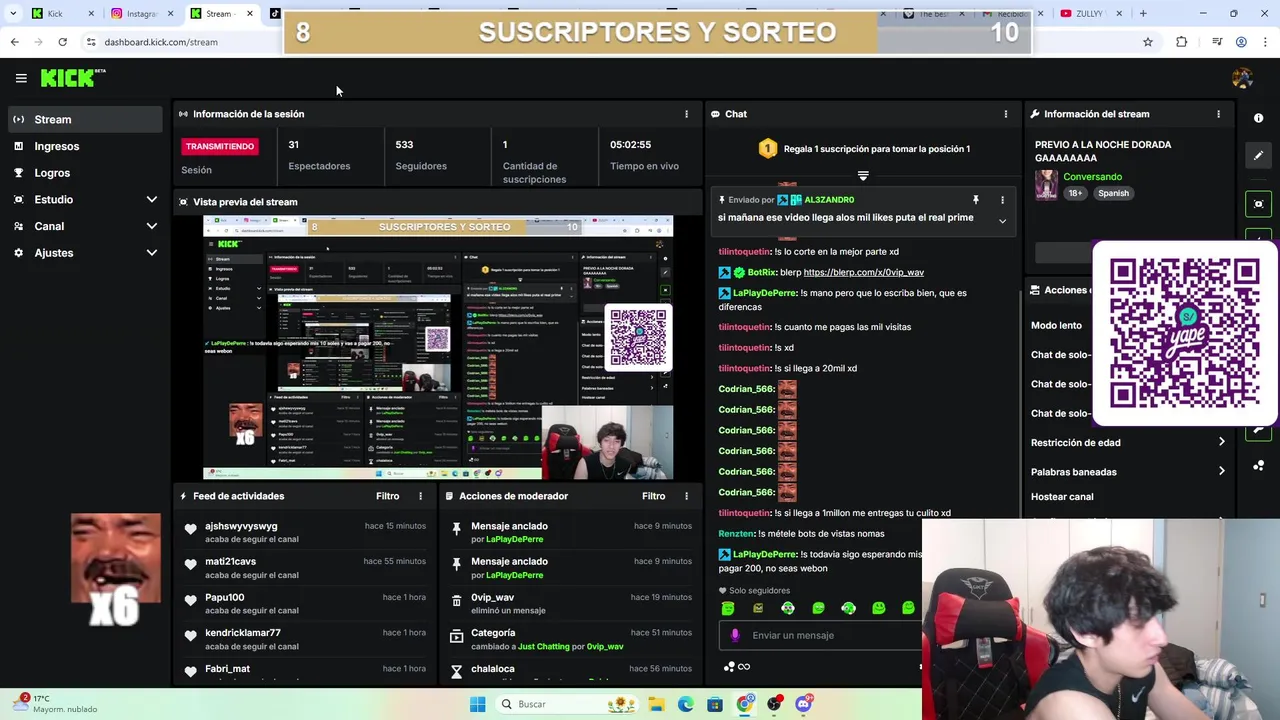Click the taskbar Buscar search box
The height and width of the screenshot is (720, 1280).
[567, 704]
